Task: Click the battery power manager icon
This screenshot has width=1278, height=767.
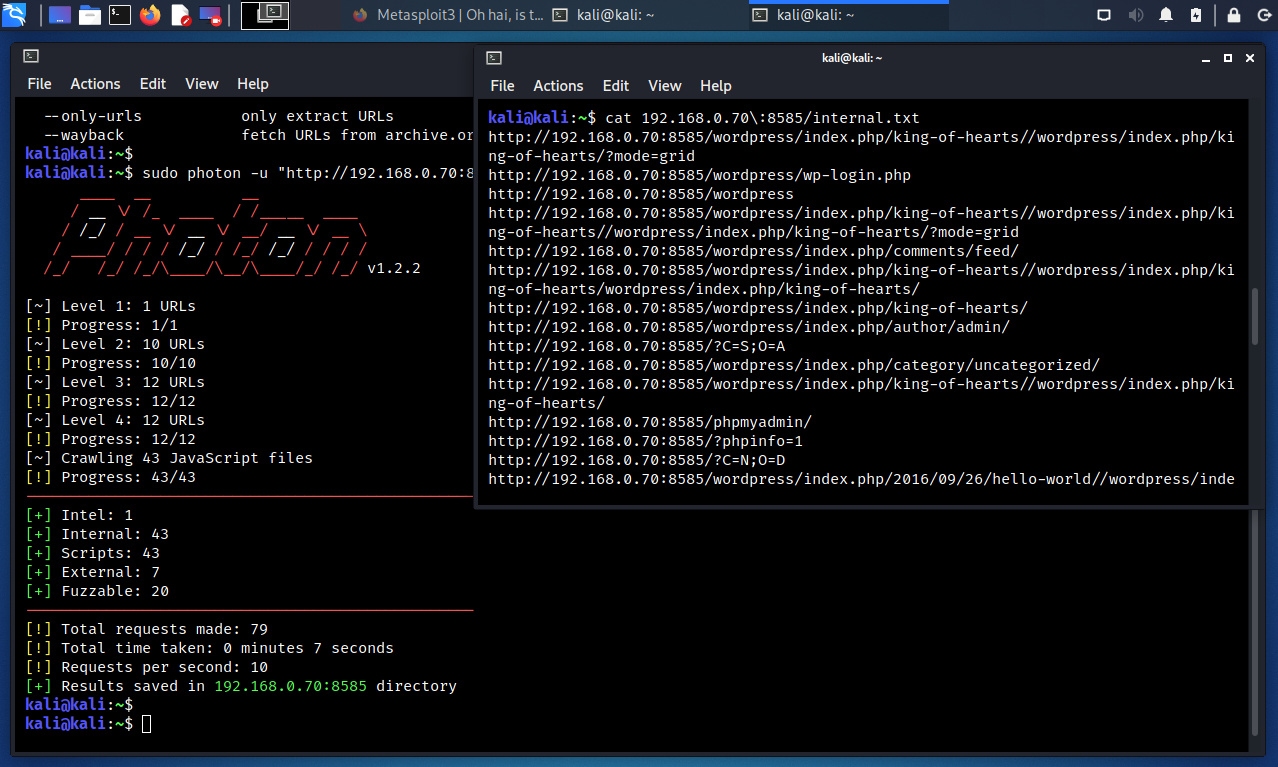Action: tap(1196, 15)
